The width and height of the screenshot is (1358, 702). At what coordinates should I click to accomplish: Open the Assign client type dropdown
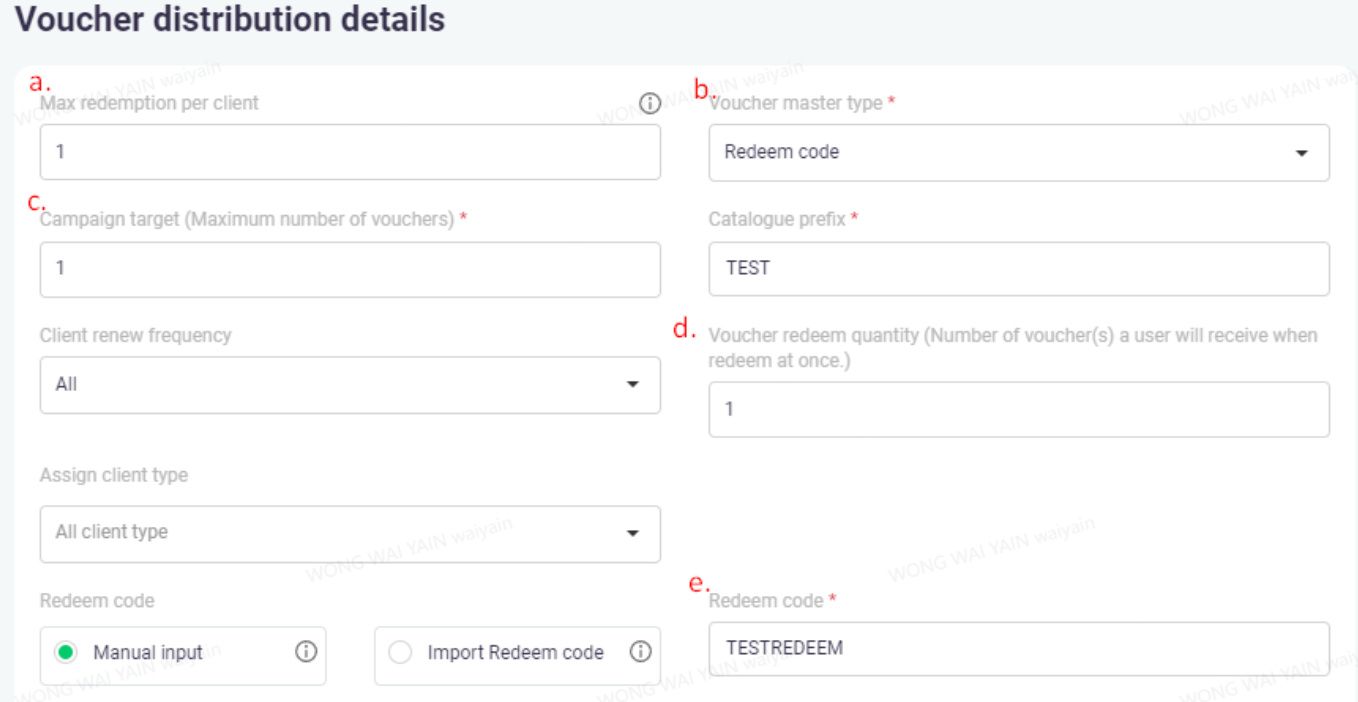[350, 533]
